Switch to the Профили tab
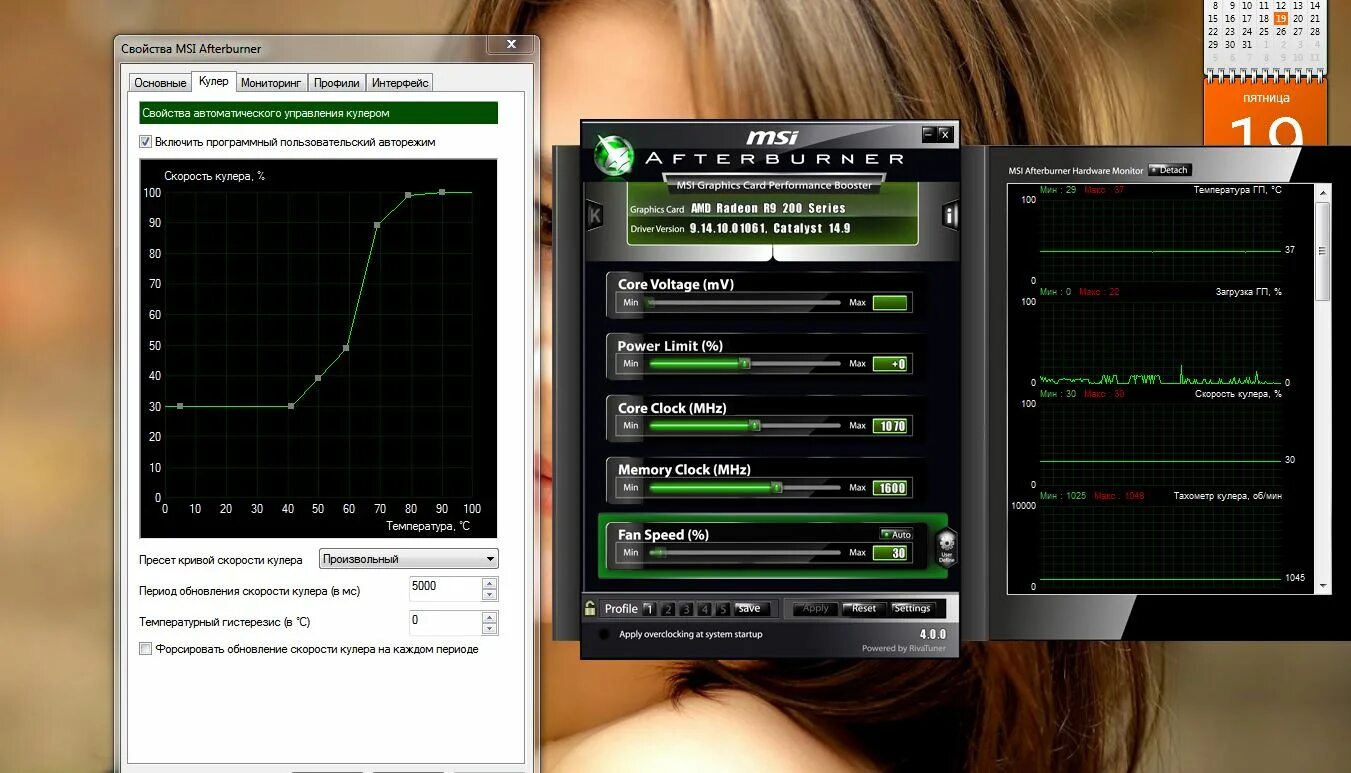The width and height of the screenshot is (1351, 773). tap(336, 83)
